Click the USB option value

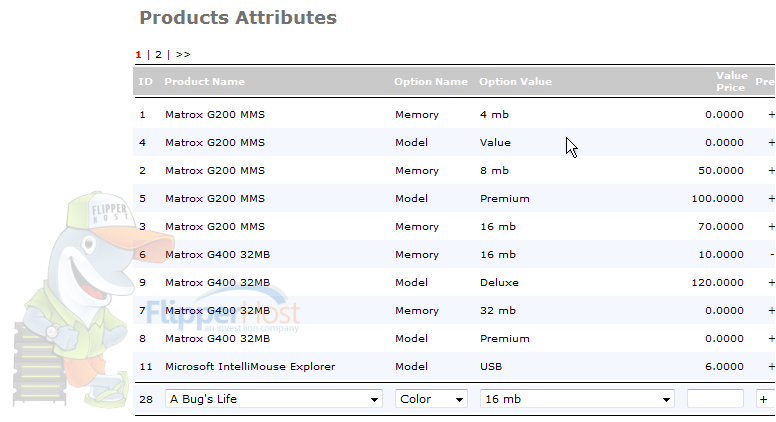point(490,367)
